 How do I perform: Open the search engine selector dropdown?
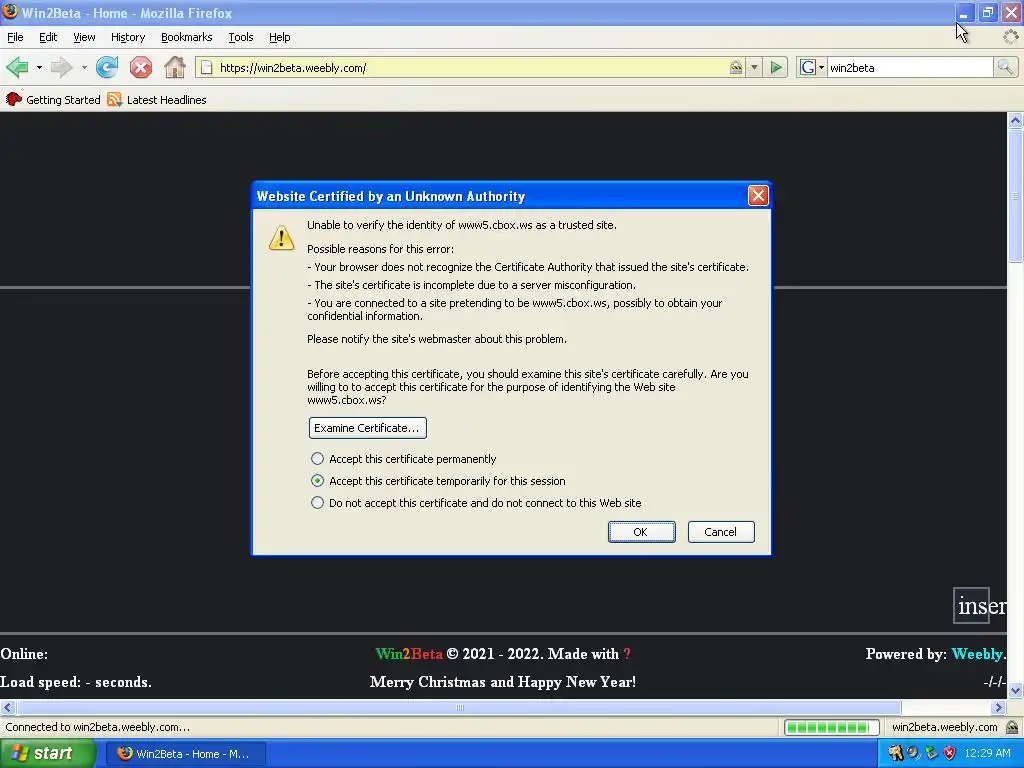(x=821, y=67)
